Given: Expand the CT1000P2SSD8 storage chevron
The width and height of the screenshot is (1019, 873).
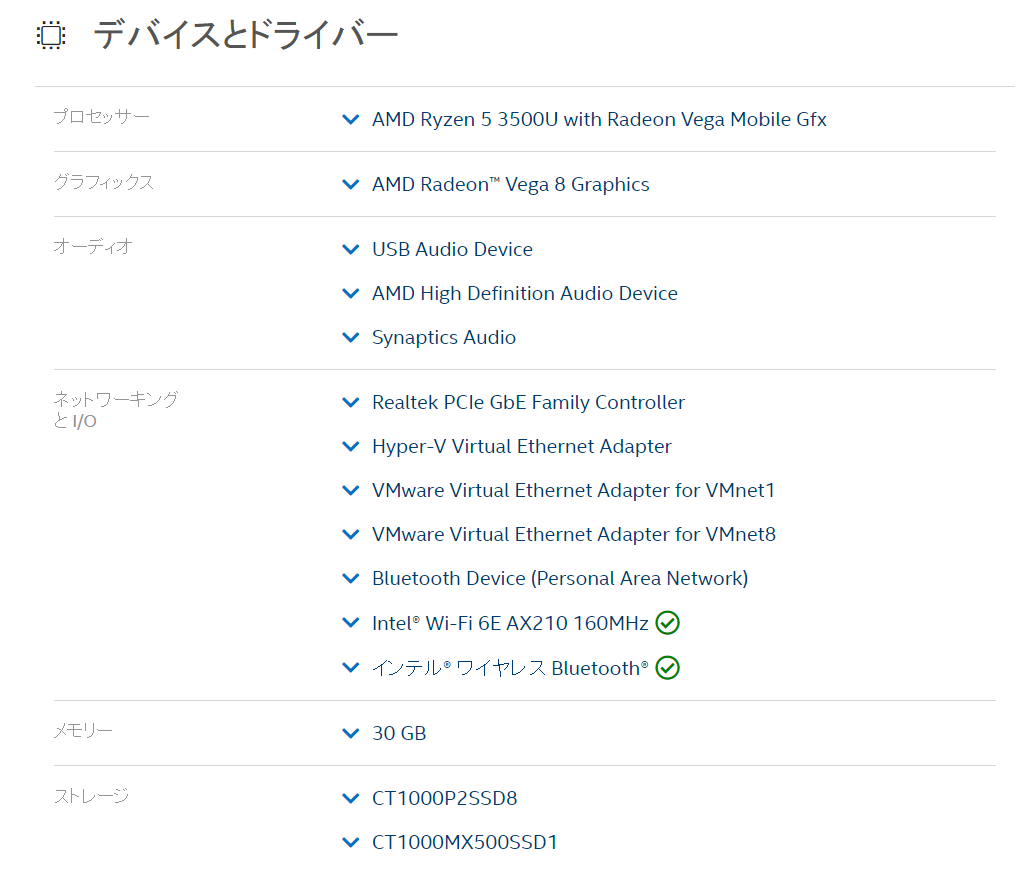Looking at the screenshot, I should pyautogui.click(x=350, y=799).
